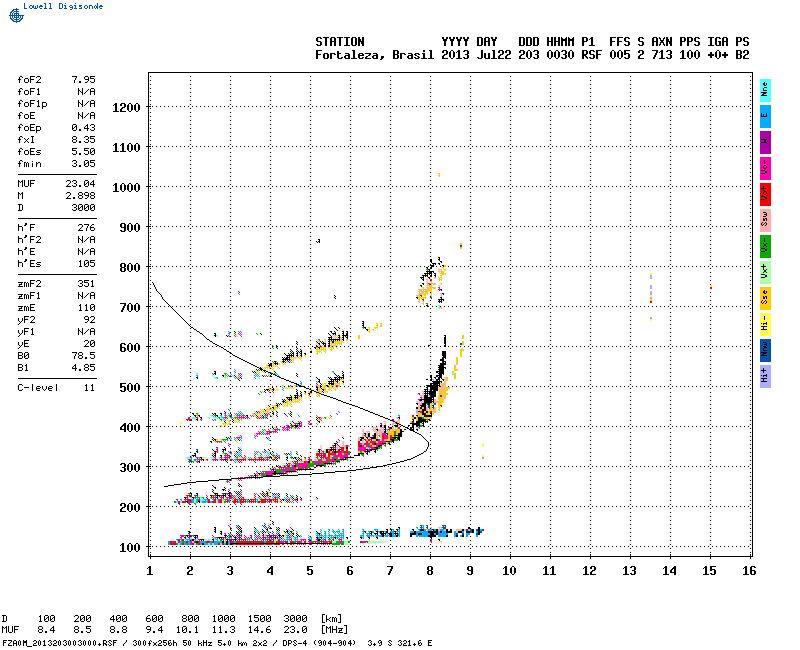Click the MUF table value 8.4

click(46, 630)
